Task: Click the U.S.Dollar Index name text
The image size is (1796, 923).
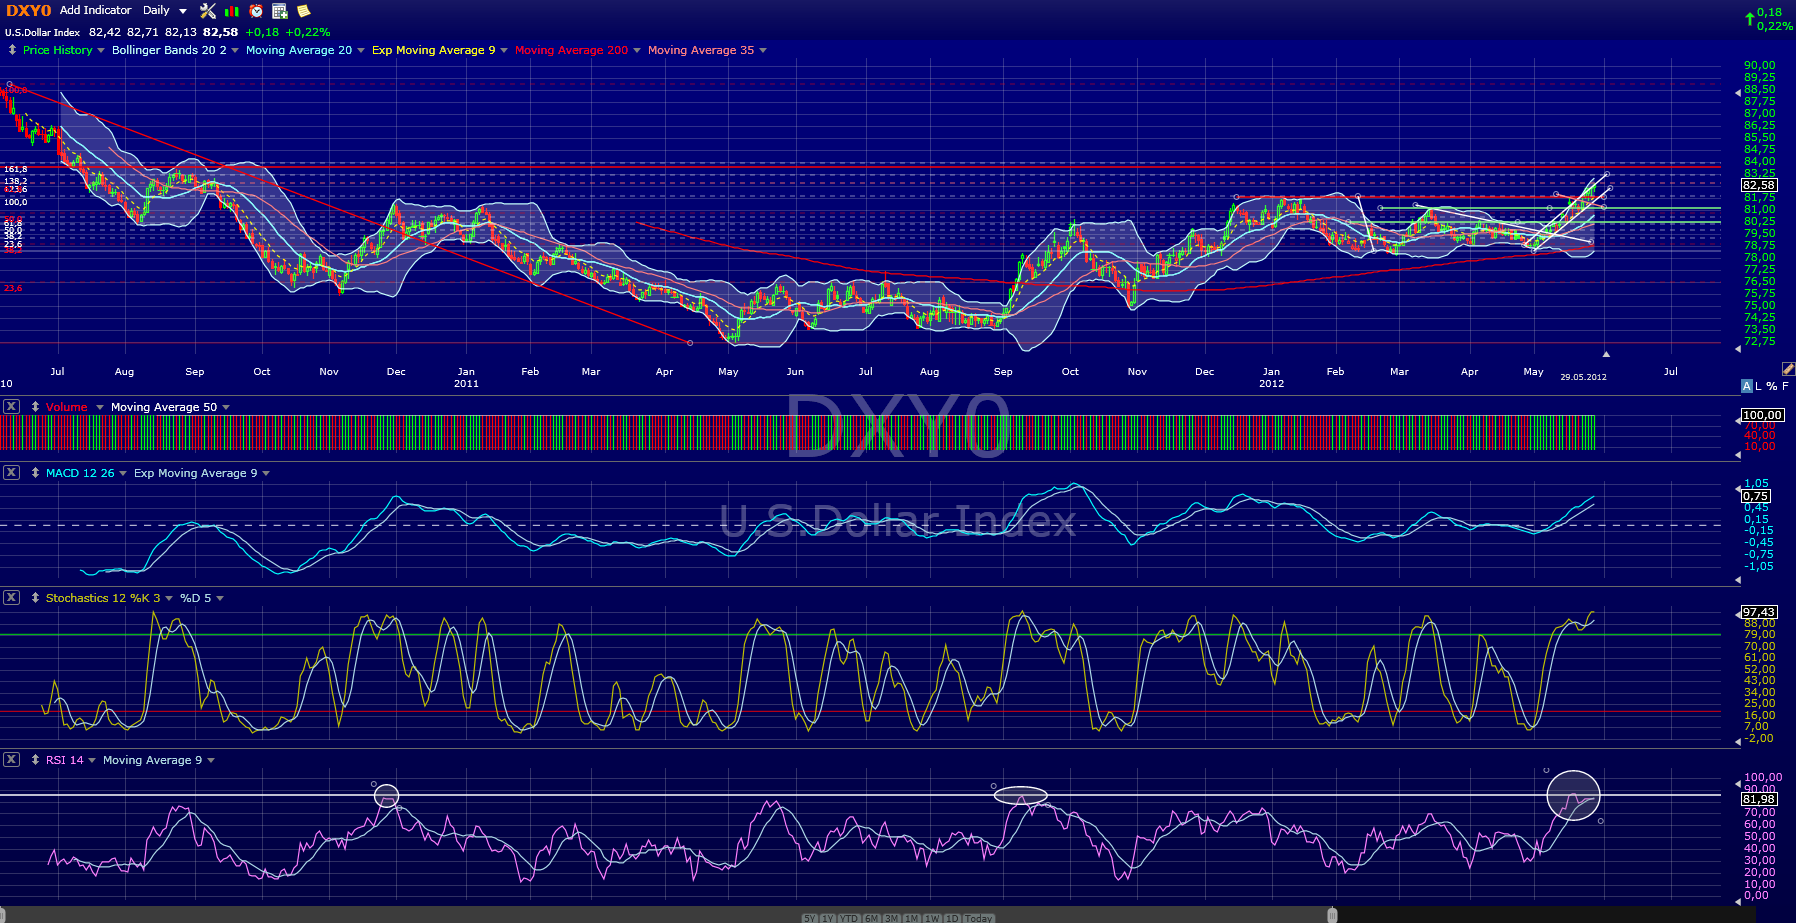Action: [42, 32]
